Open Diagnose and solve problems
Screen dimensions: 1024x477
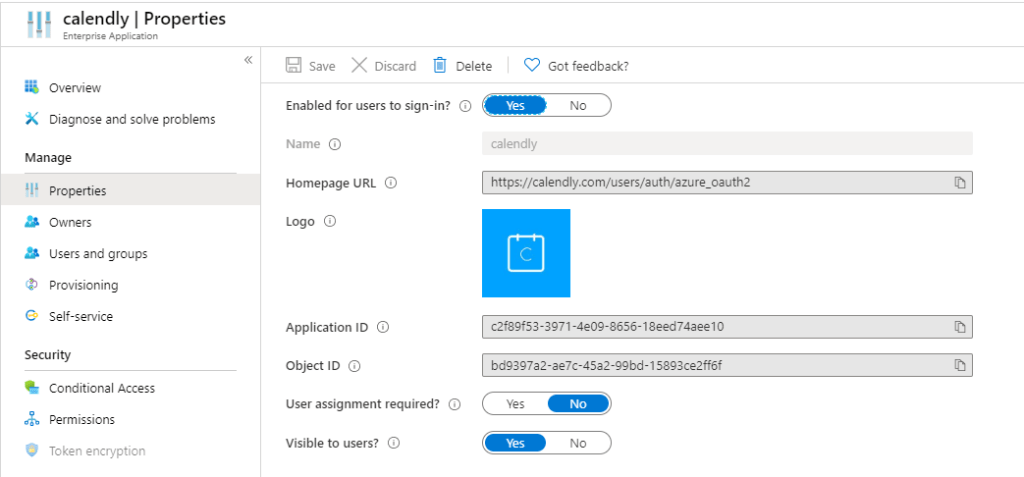132,119
